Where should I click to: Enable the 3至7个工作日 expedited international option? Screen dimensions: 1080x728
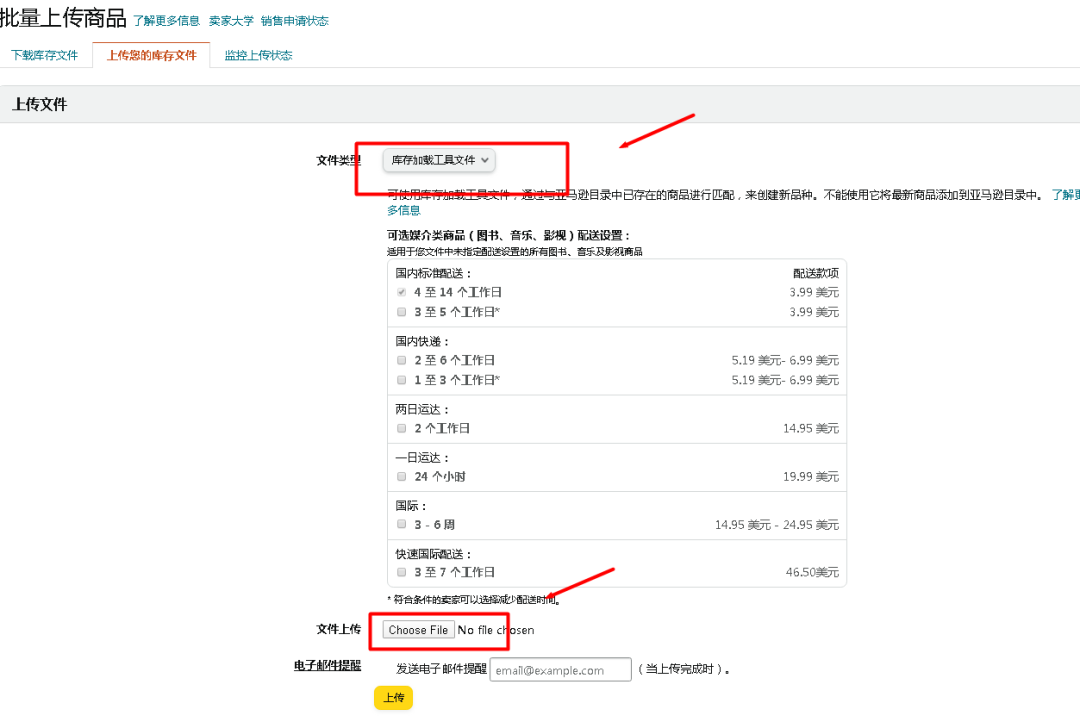[x=401, y=571]
